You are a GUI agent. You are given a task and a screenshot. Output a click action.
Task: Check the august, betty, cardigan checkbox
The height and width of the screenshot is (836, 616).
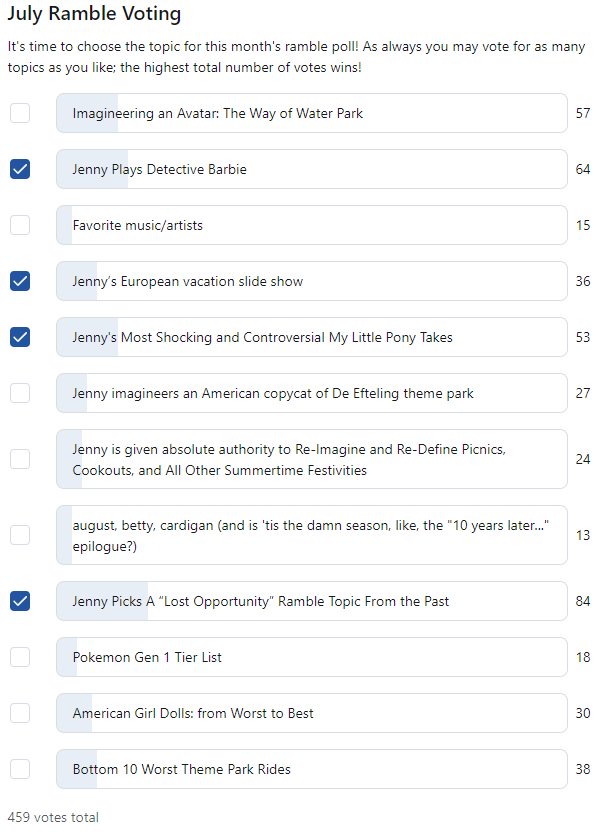(20, 535)
